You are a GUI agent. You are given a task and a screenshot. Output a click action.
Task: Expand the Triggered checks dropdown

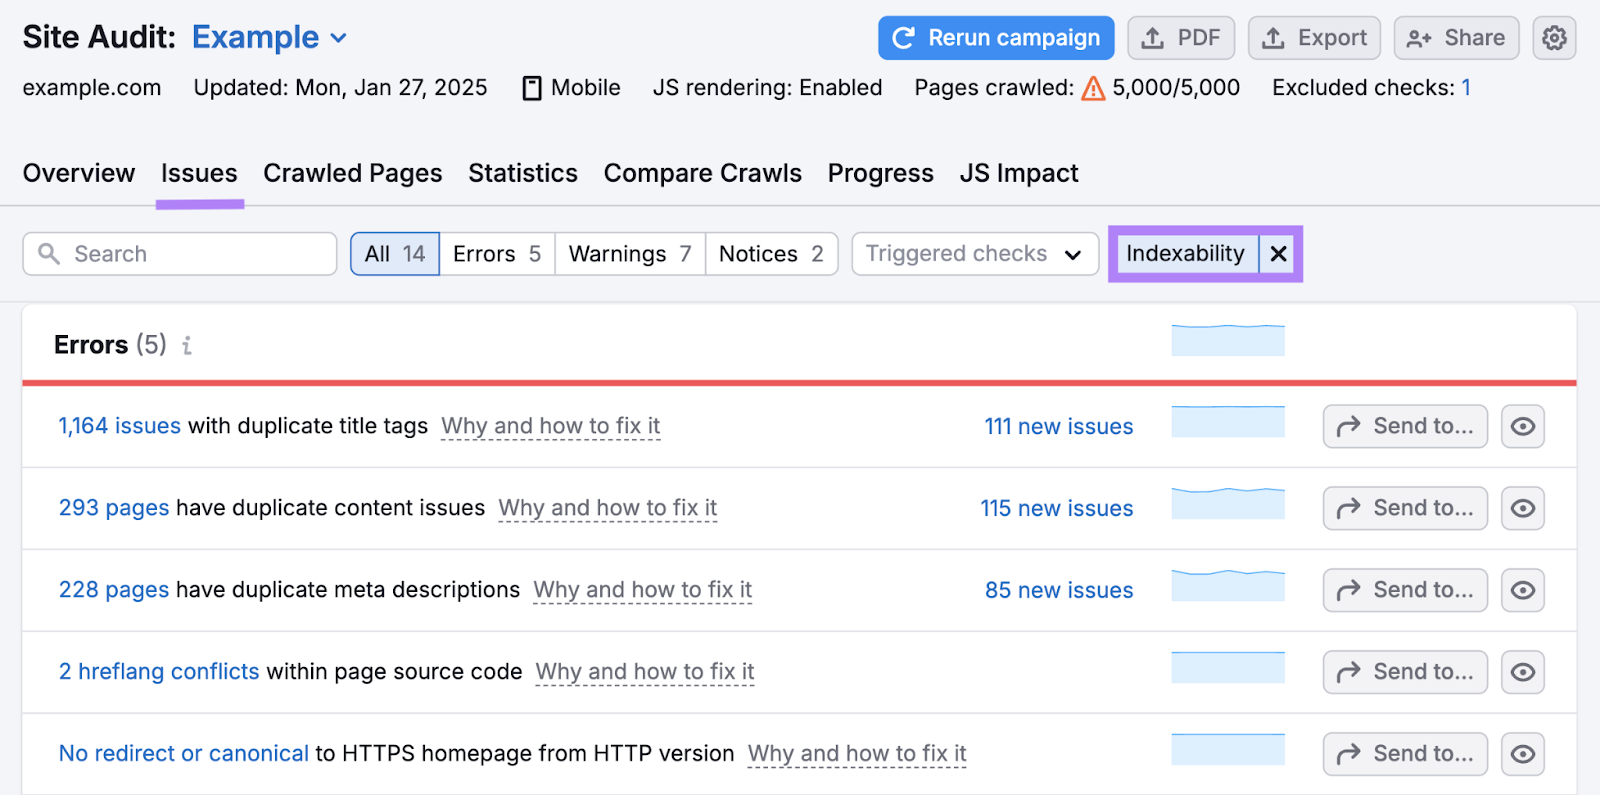tap(975, 254)
